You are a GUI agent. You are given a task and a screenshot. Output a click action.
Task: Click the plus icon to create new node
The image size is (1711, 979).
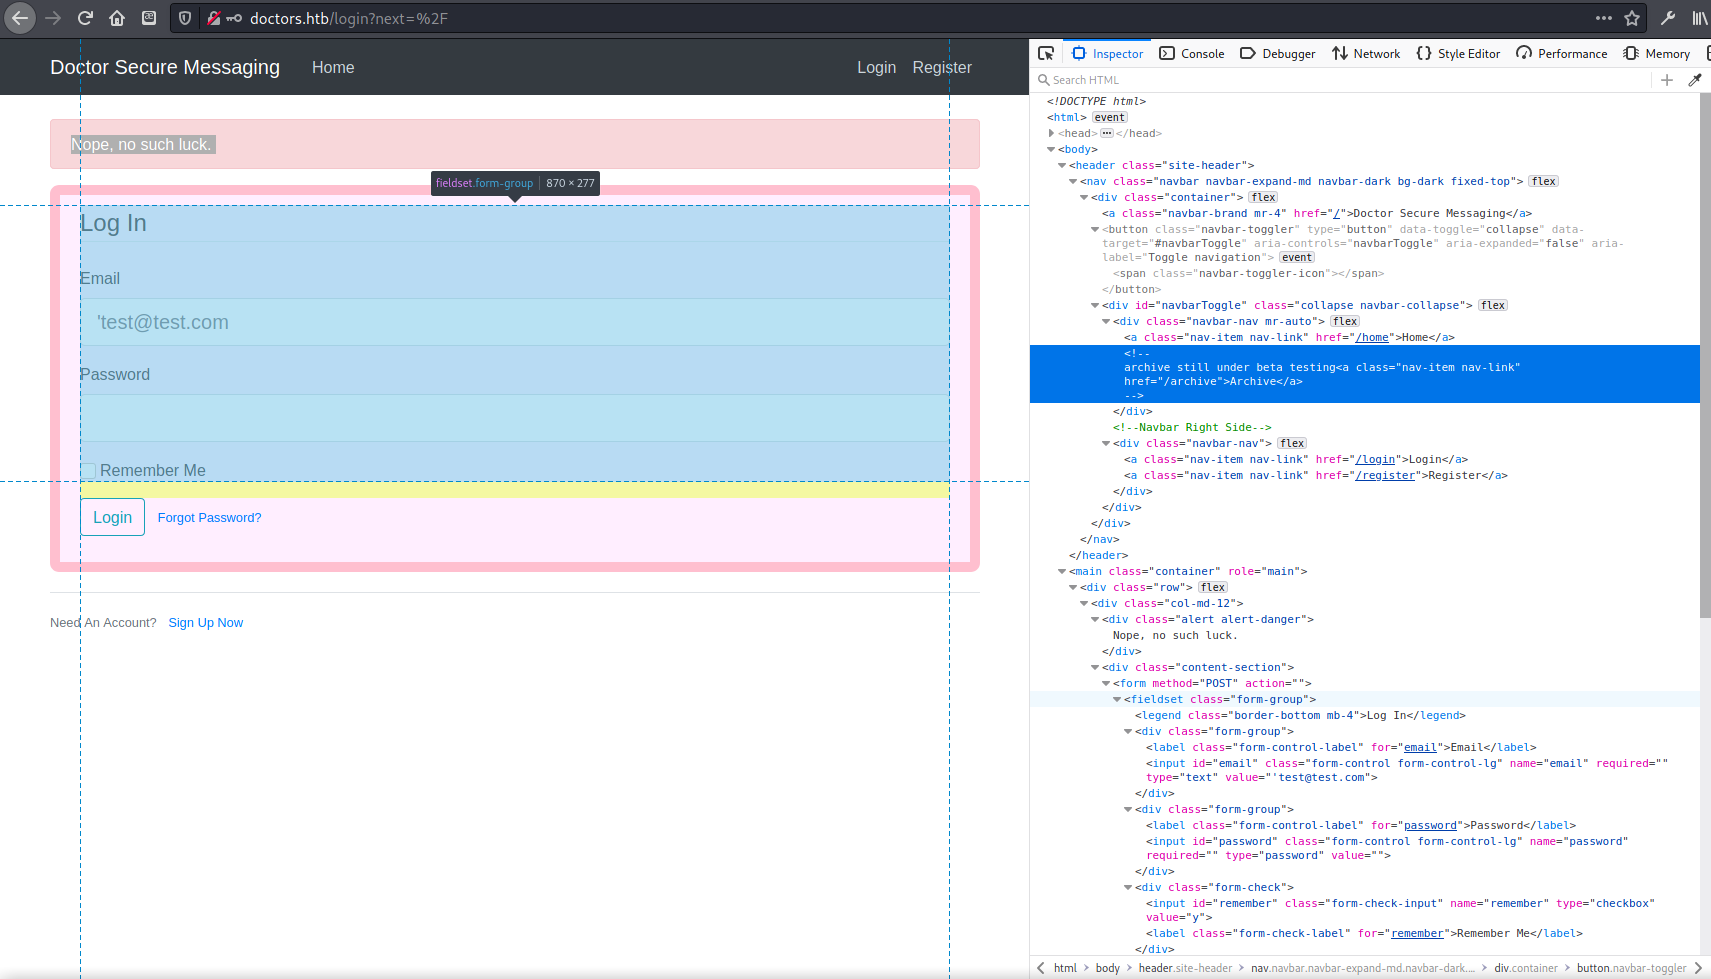point(1667,80)
